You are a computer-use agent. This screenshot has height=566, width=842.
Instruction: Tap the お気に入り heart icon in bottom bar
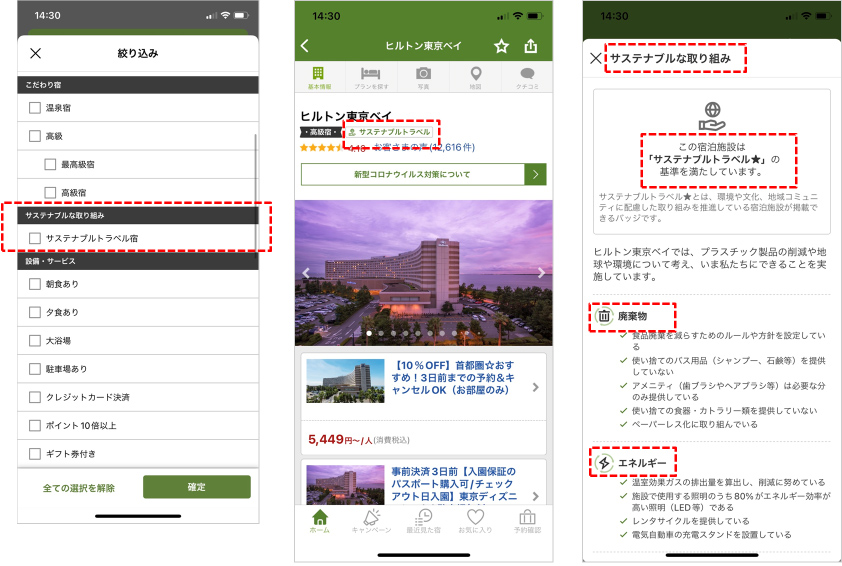(475, 520)
